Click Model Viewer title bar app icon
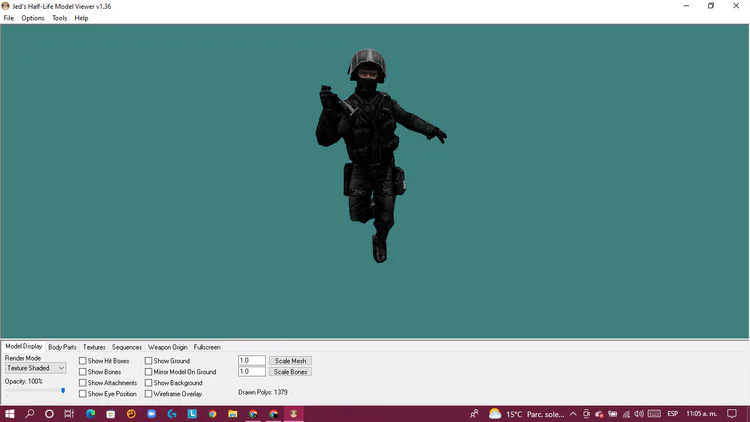Image resolution: width=750 pixels, height=422 pixels. (x=5, y=6)
